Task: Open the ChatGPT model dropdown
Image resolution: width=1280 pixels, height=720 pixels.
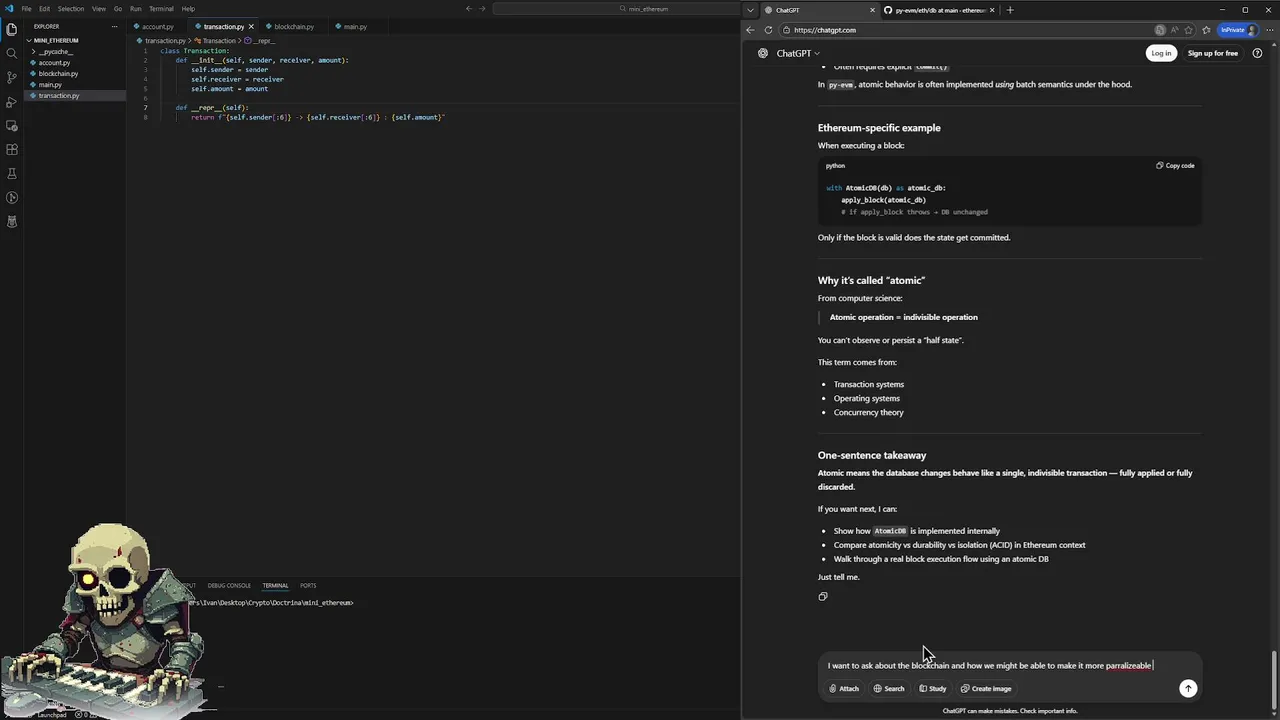Action: pyautogui.click(x=798, y=53)
